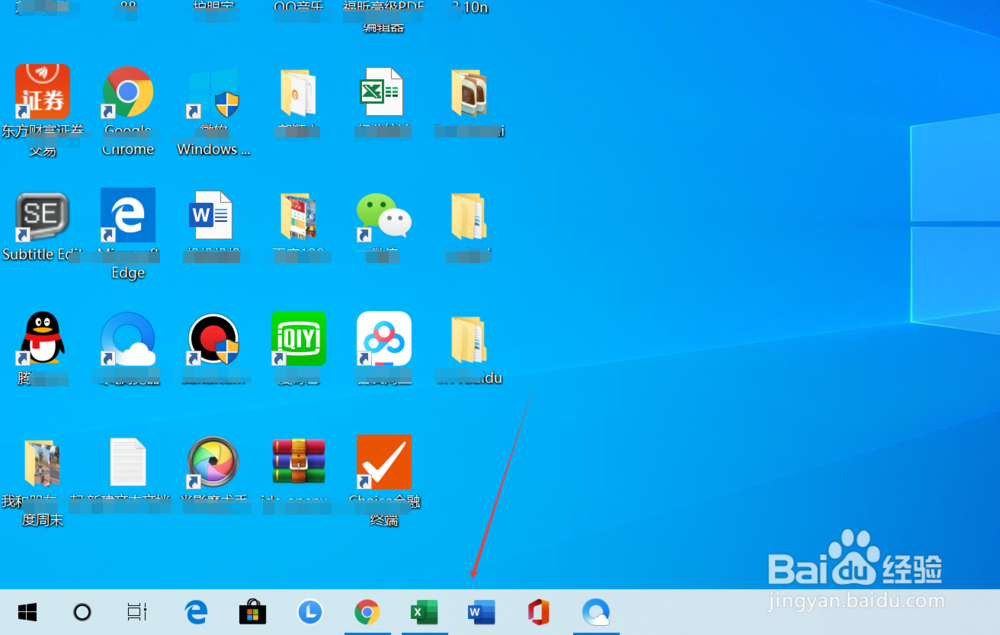This screenshot has width=1000, height=635.
Task: Open the blue clock app in taskbar
Action: 310,612
